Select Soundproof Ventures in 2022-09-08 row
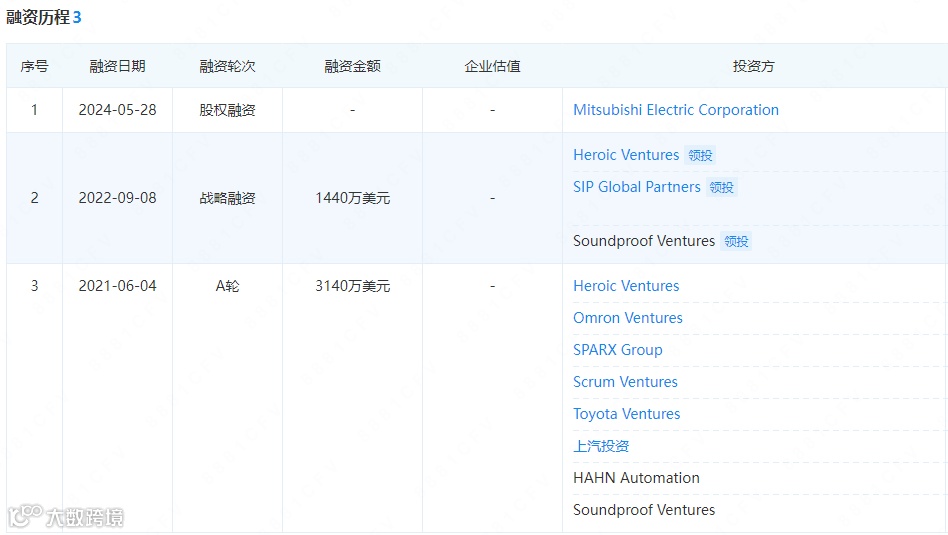 point(643,241)
